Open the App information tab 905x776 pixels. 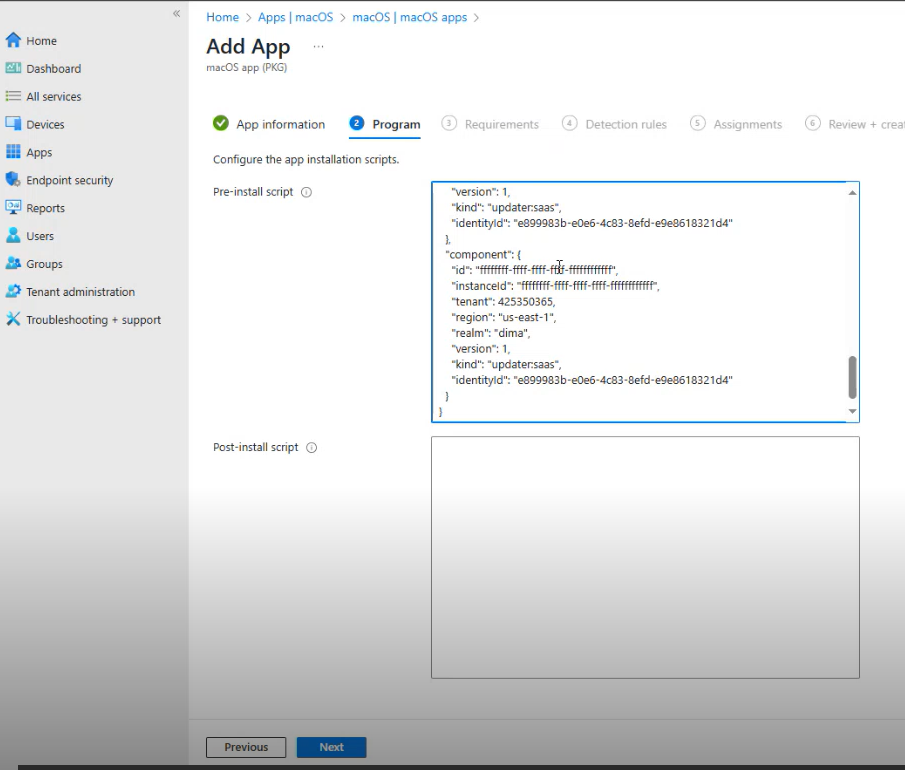(281, 124)
